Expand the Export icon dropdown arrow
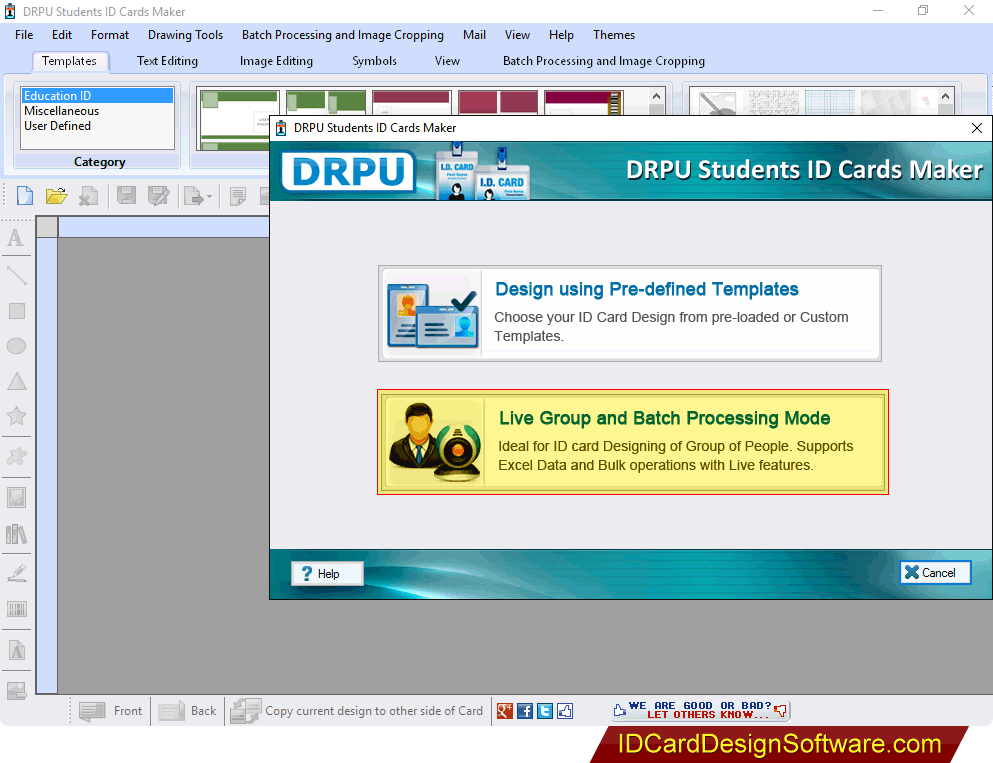993x763 pixels. coord(209,197)
